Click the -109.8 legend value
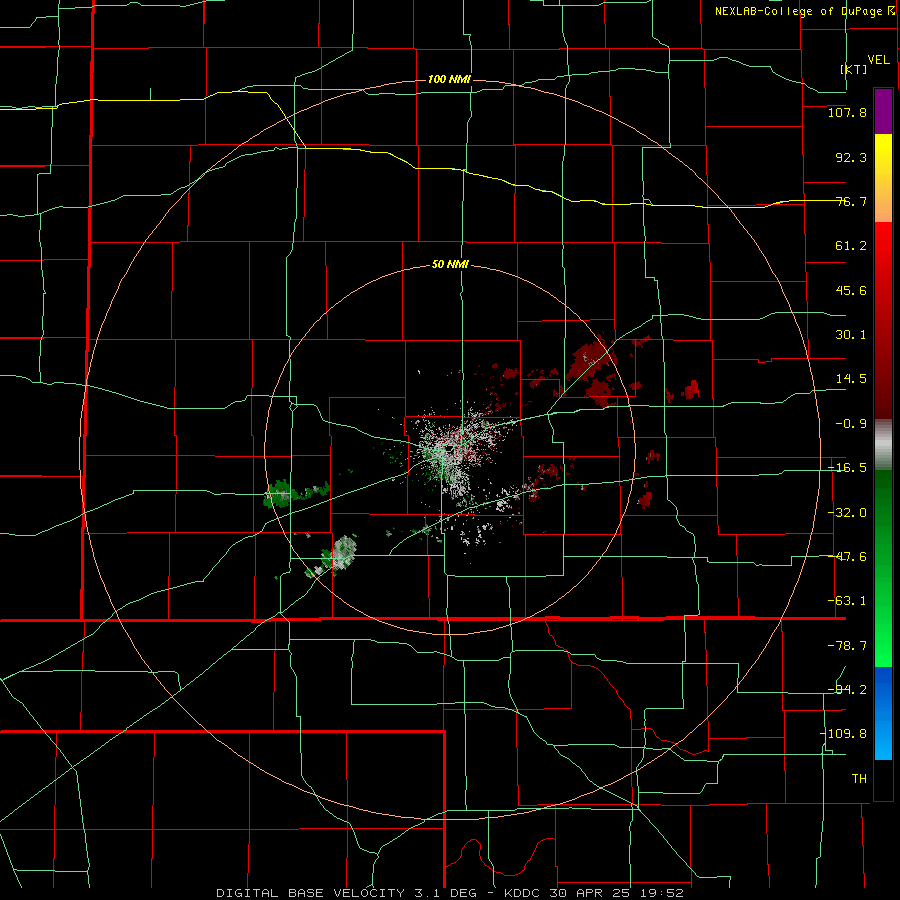Viewport: 900px width, 900px height. 843,734
